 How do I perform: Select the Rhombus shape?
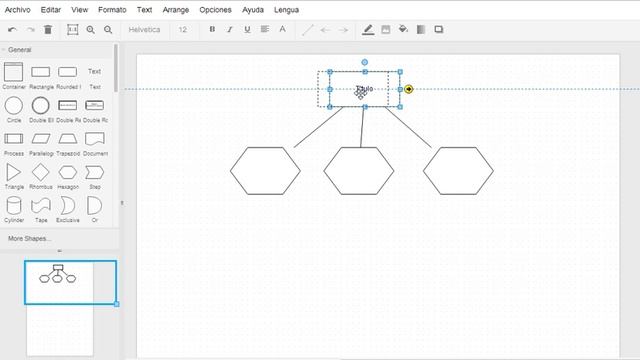(x=41, y=172)
